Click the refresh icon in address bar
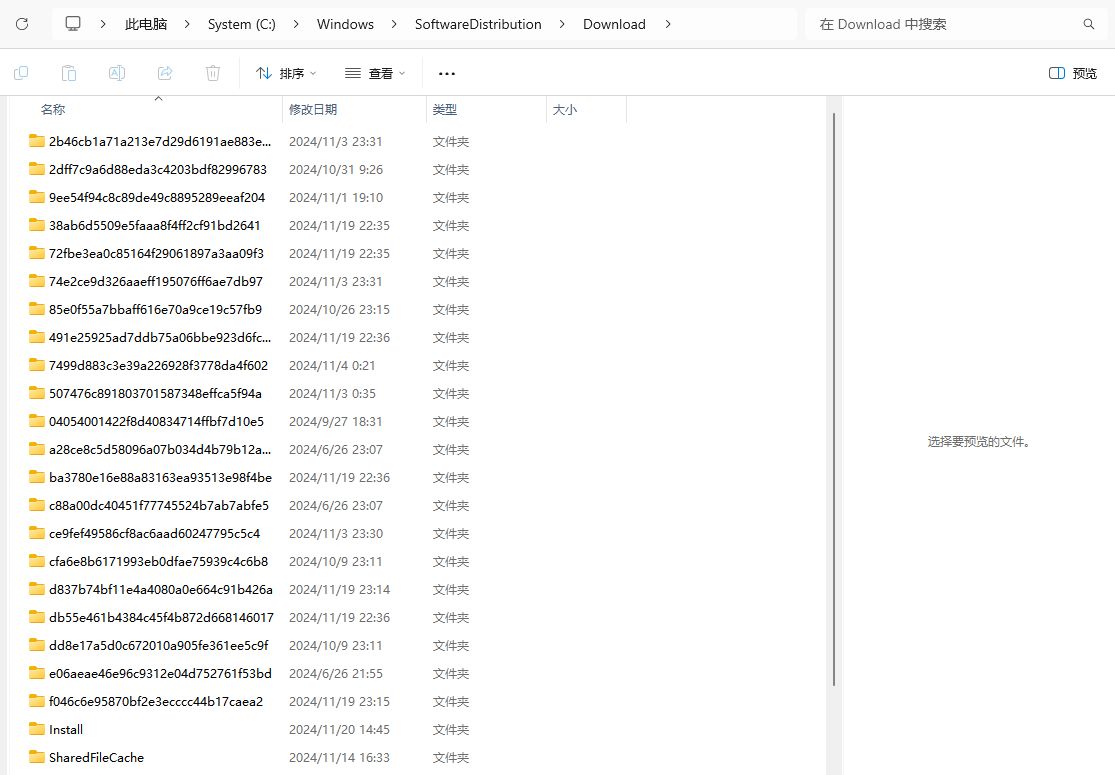This screenshot has width=1115, height=775. point(22,24)
